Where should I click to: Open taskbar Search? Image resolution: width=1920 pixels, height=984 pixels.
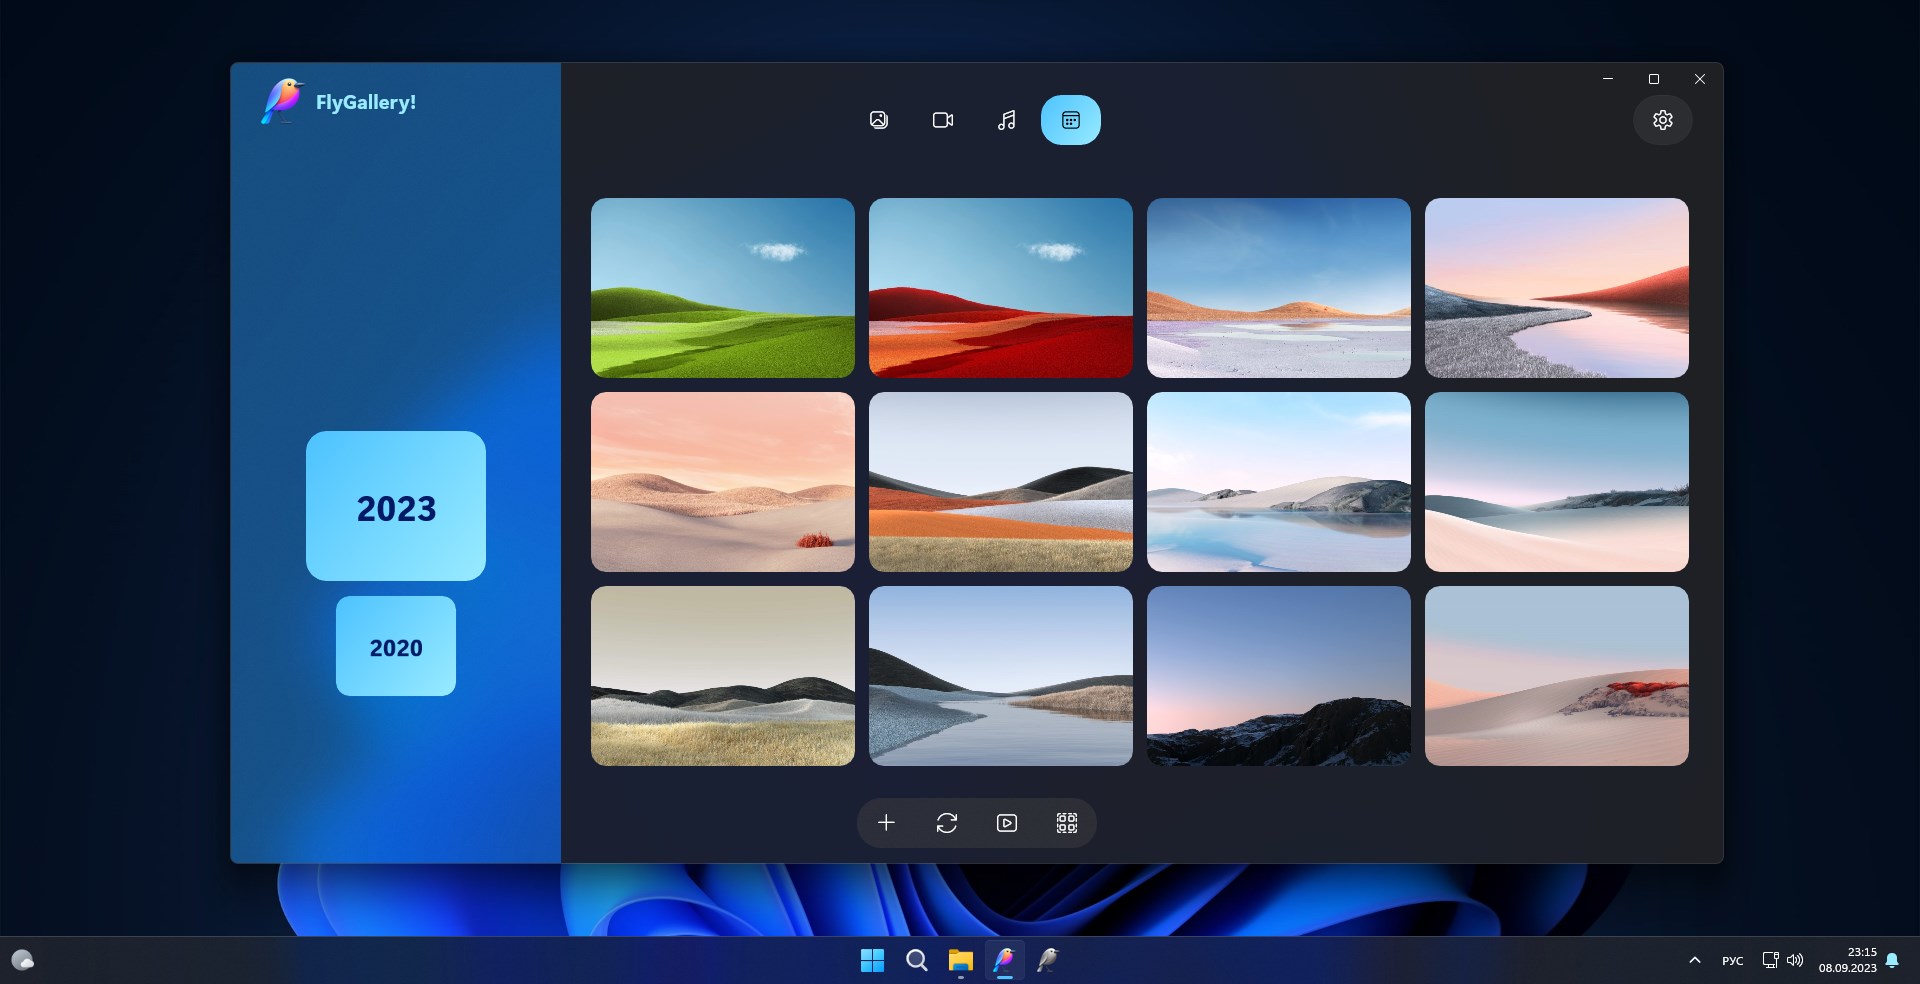[x=916, y=960]
